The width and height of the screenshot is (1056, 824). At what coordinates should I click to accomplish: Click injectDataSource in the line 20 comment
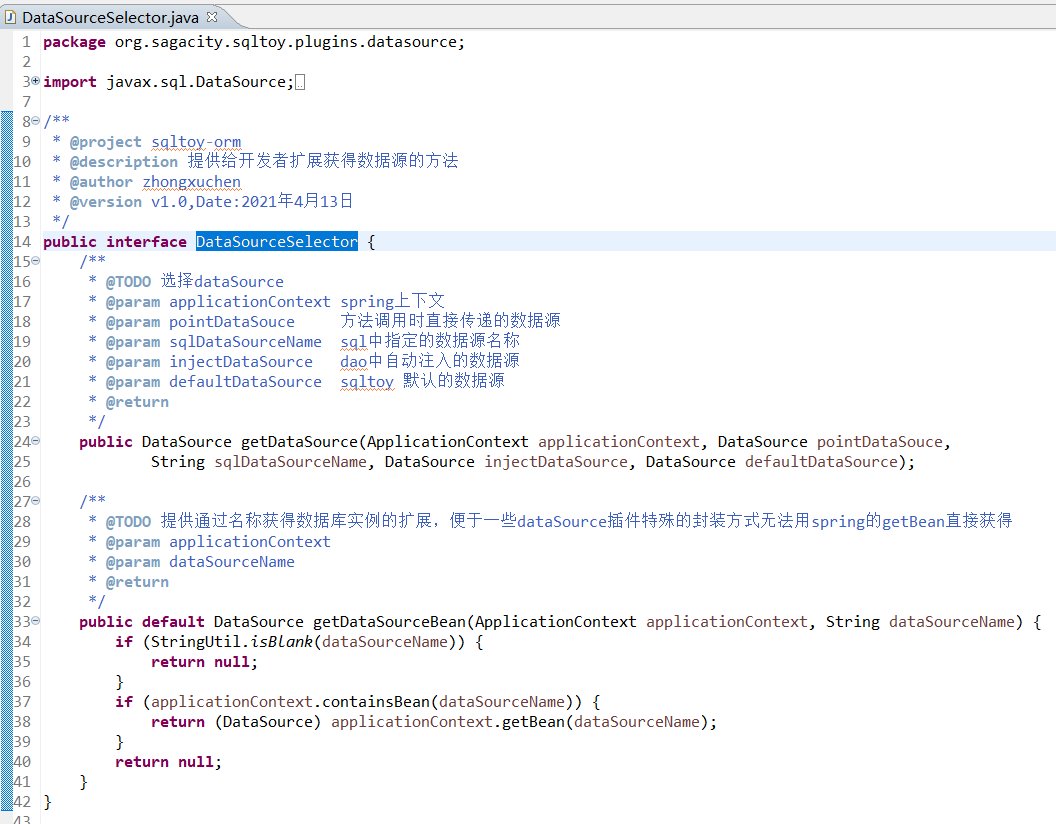(240, 362)
